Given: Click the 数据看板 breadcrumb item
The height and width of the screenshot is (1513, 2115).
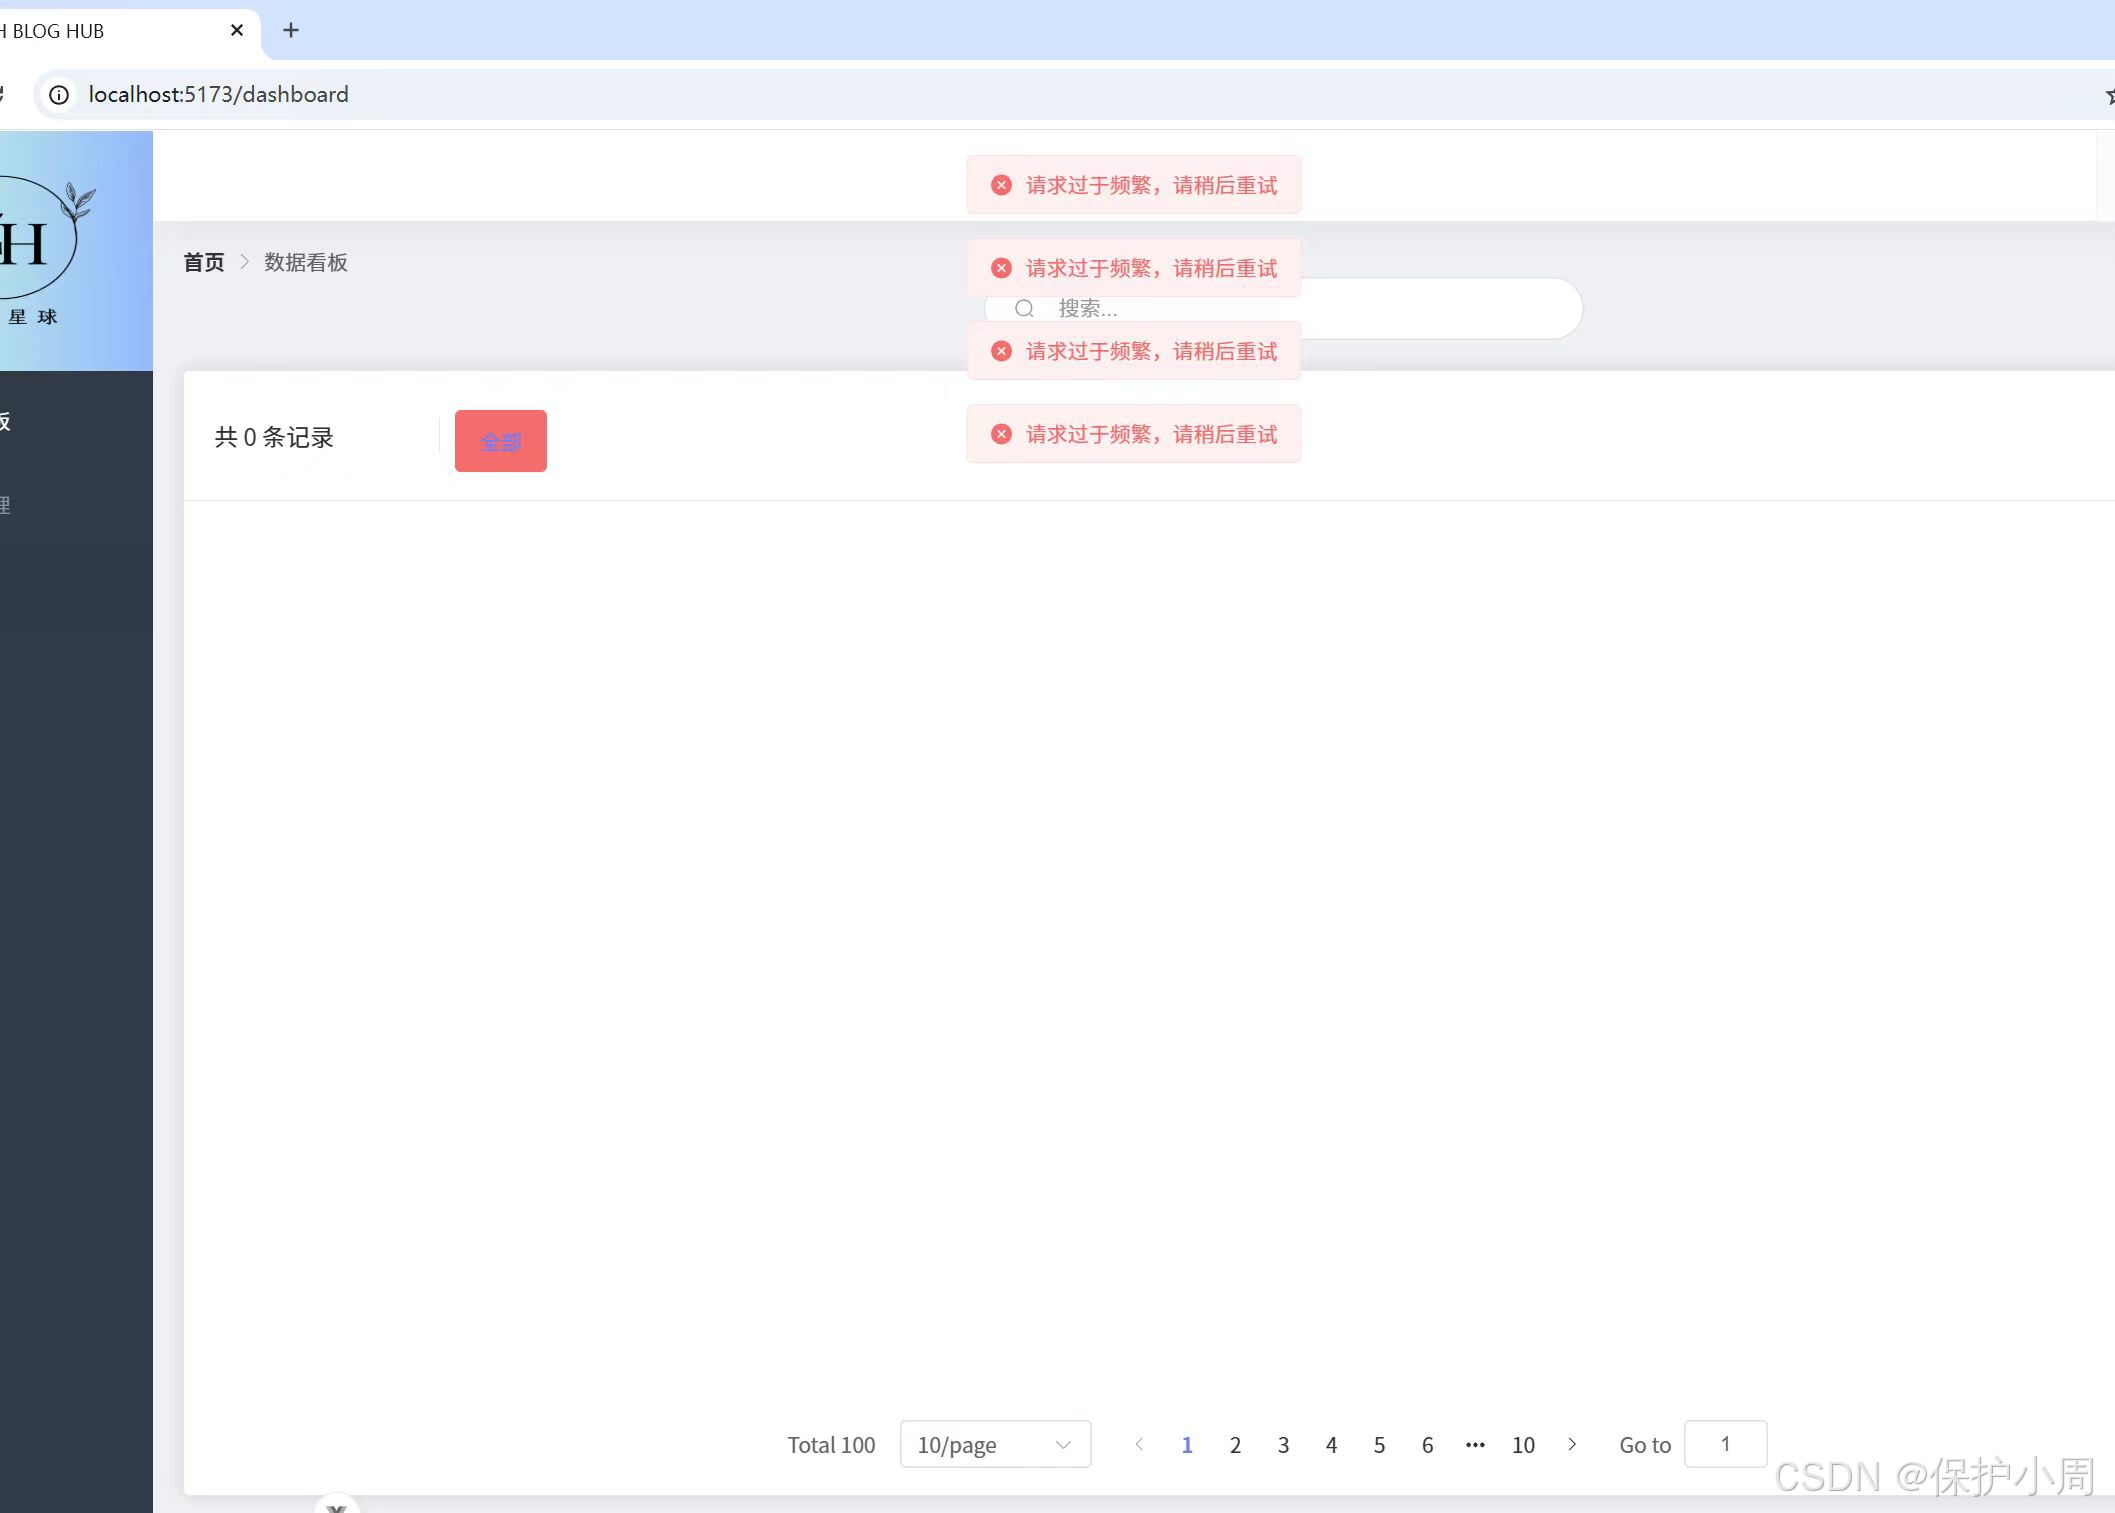Looking at the screenshot, I should coord(306,262).
